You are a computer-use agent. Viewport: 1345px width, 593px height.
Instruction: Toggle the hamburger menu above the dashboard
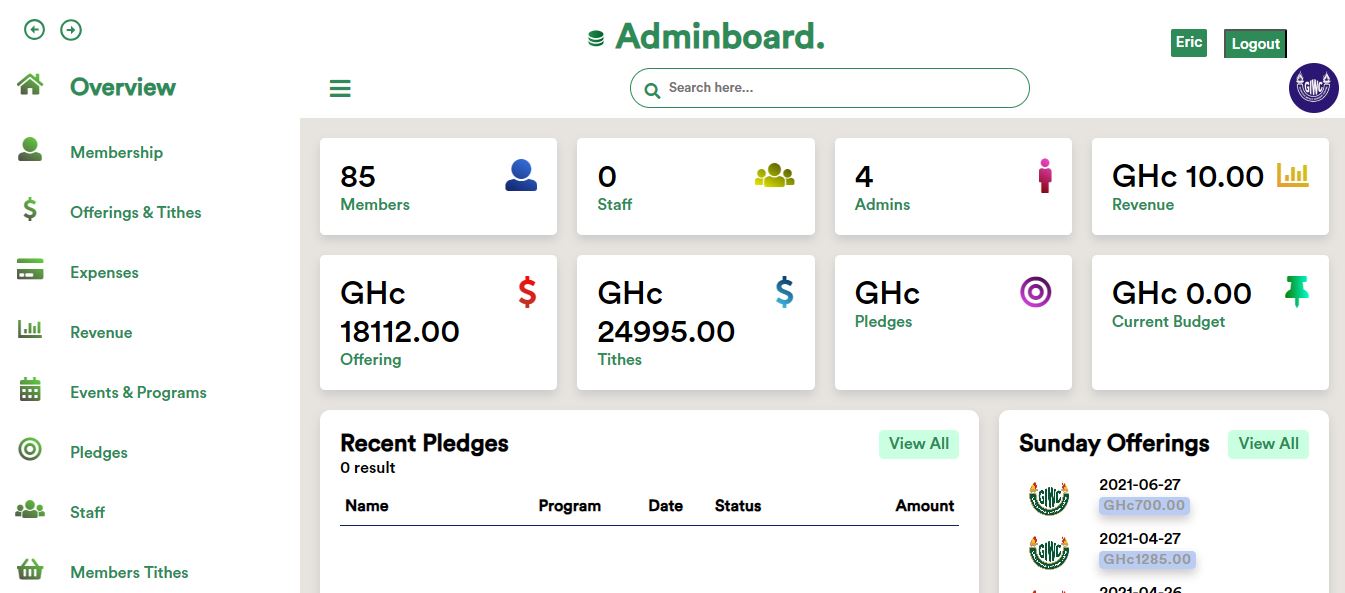click(340, 88)
